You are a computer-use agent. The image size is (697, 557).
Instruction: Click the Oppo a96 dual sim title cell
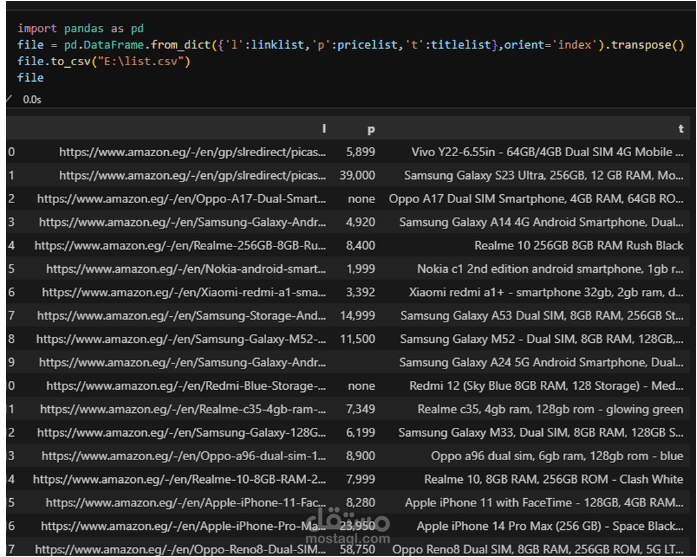[557, 456]
